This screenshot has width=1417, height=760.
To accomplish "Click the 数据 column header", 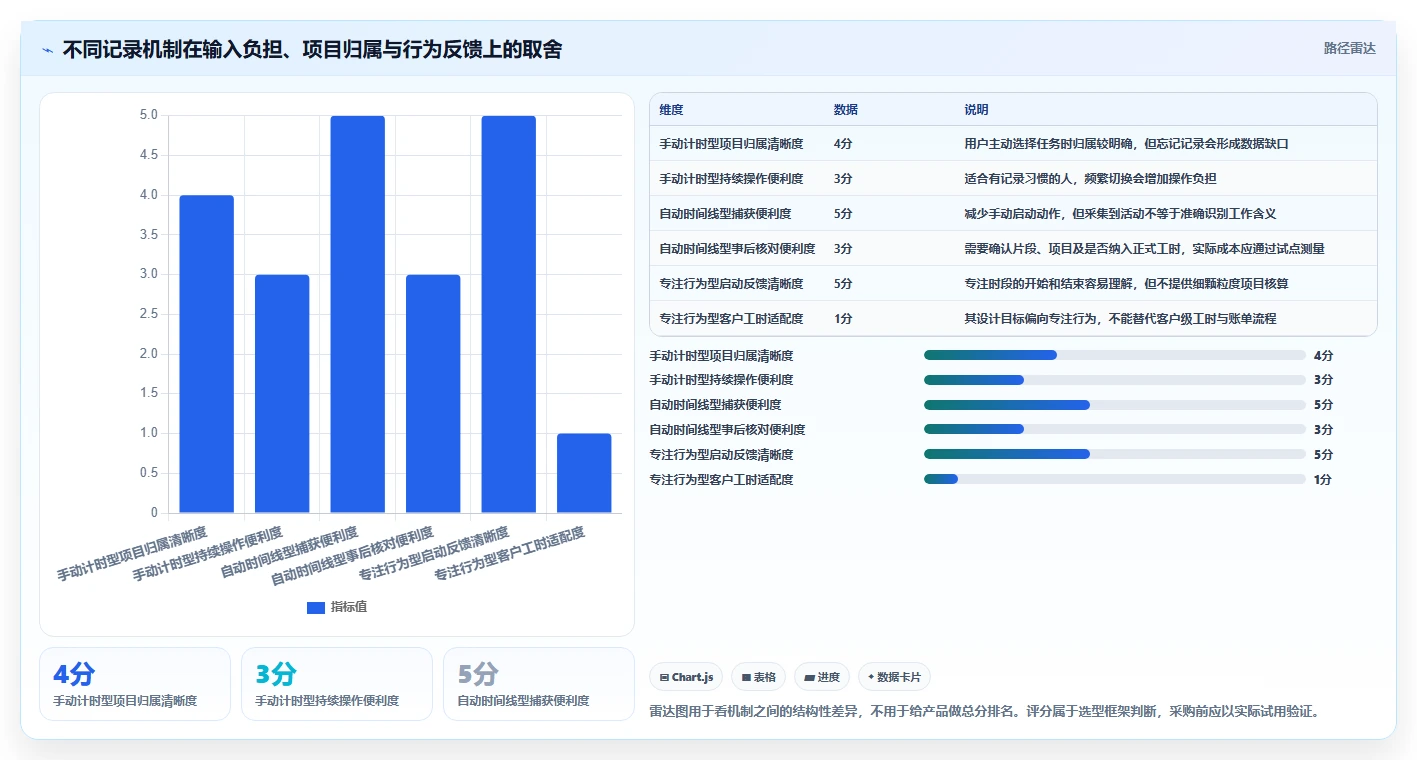I will point(845,110).
